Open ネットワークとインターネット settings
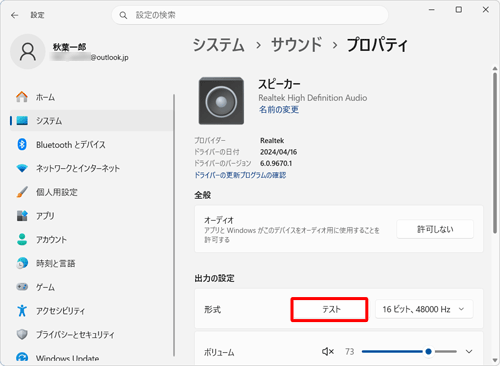The width and height of the screenshot is (500, 366). pos(91,168)
